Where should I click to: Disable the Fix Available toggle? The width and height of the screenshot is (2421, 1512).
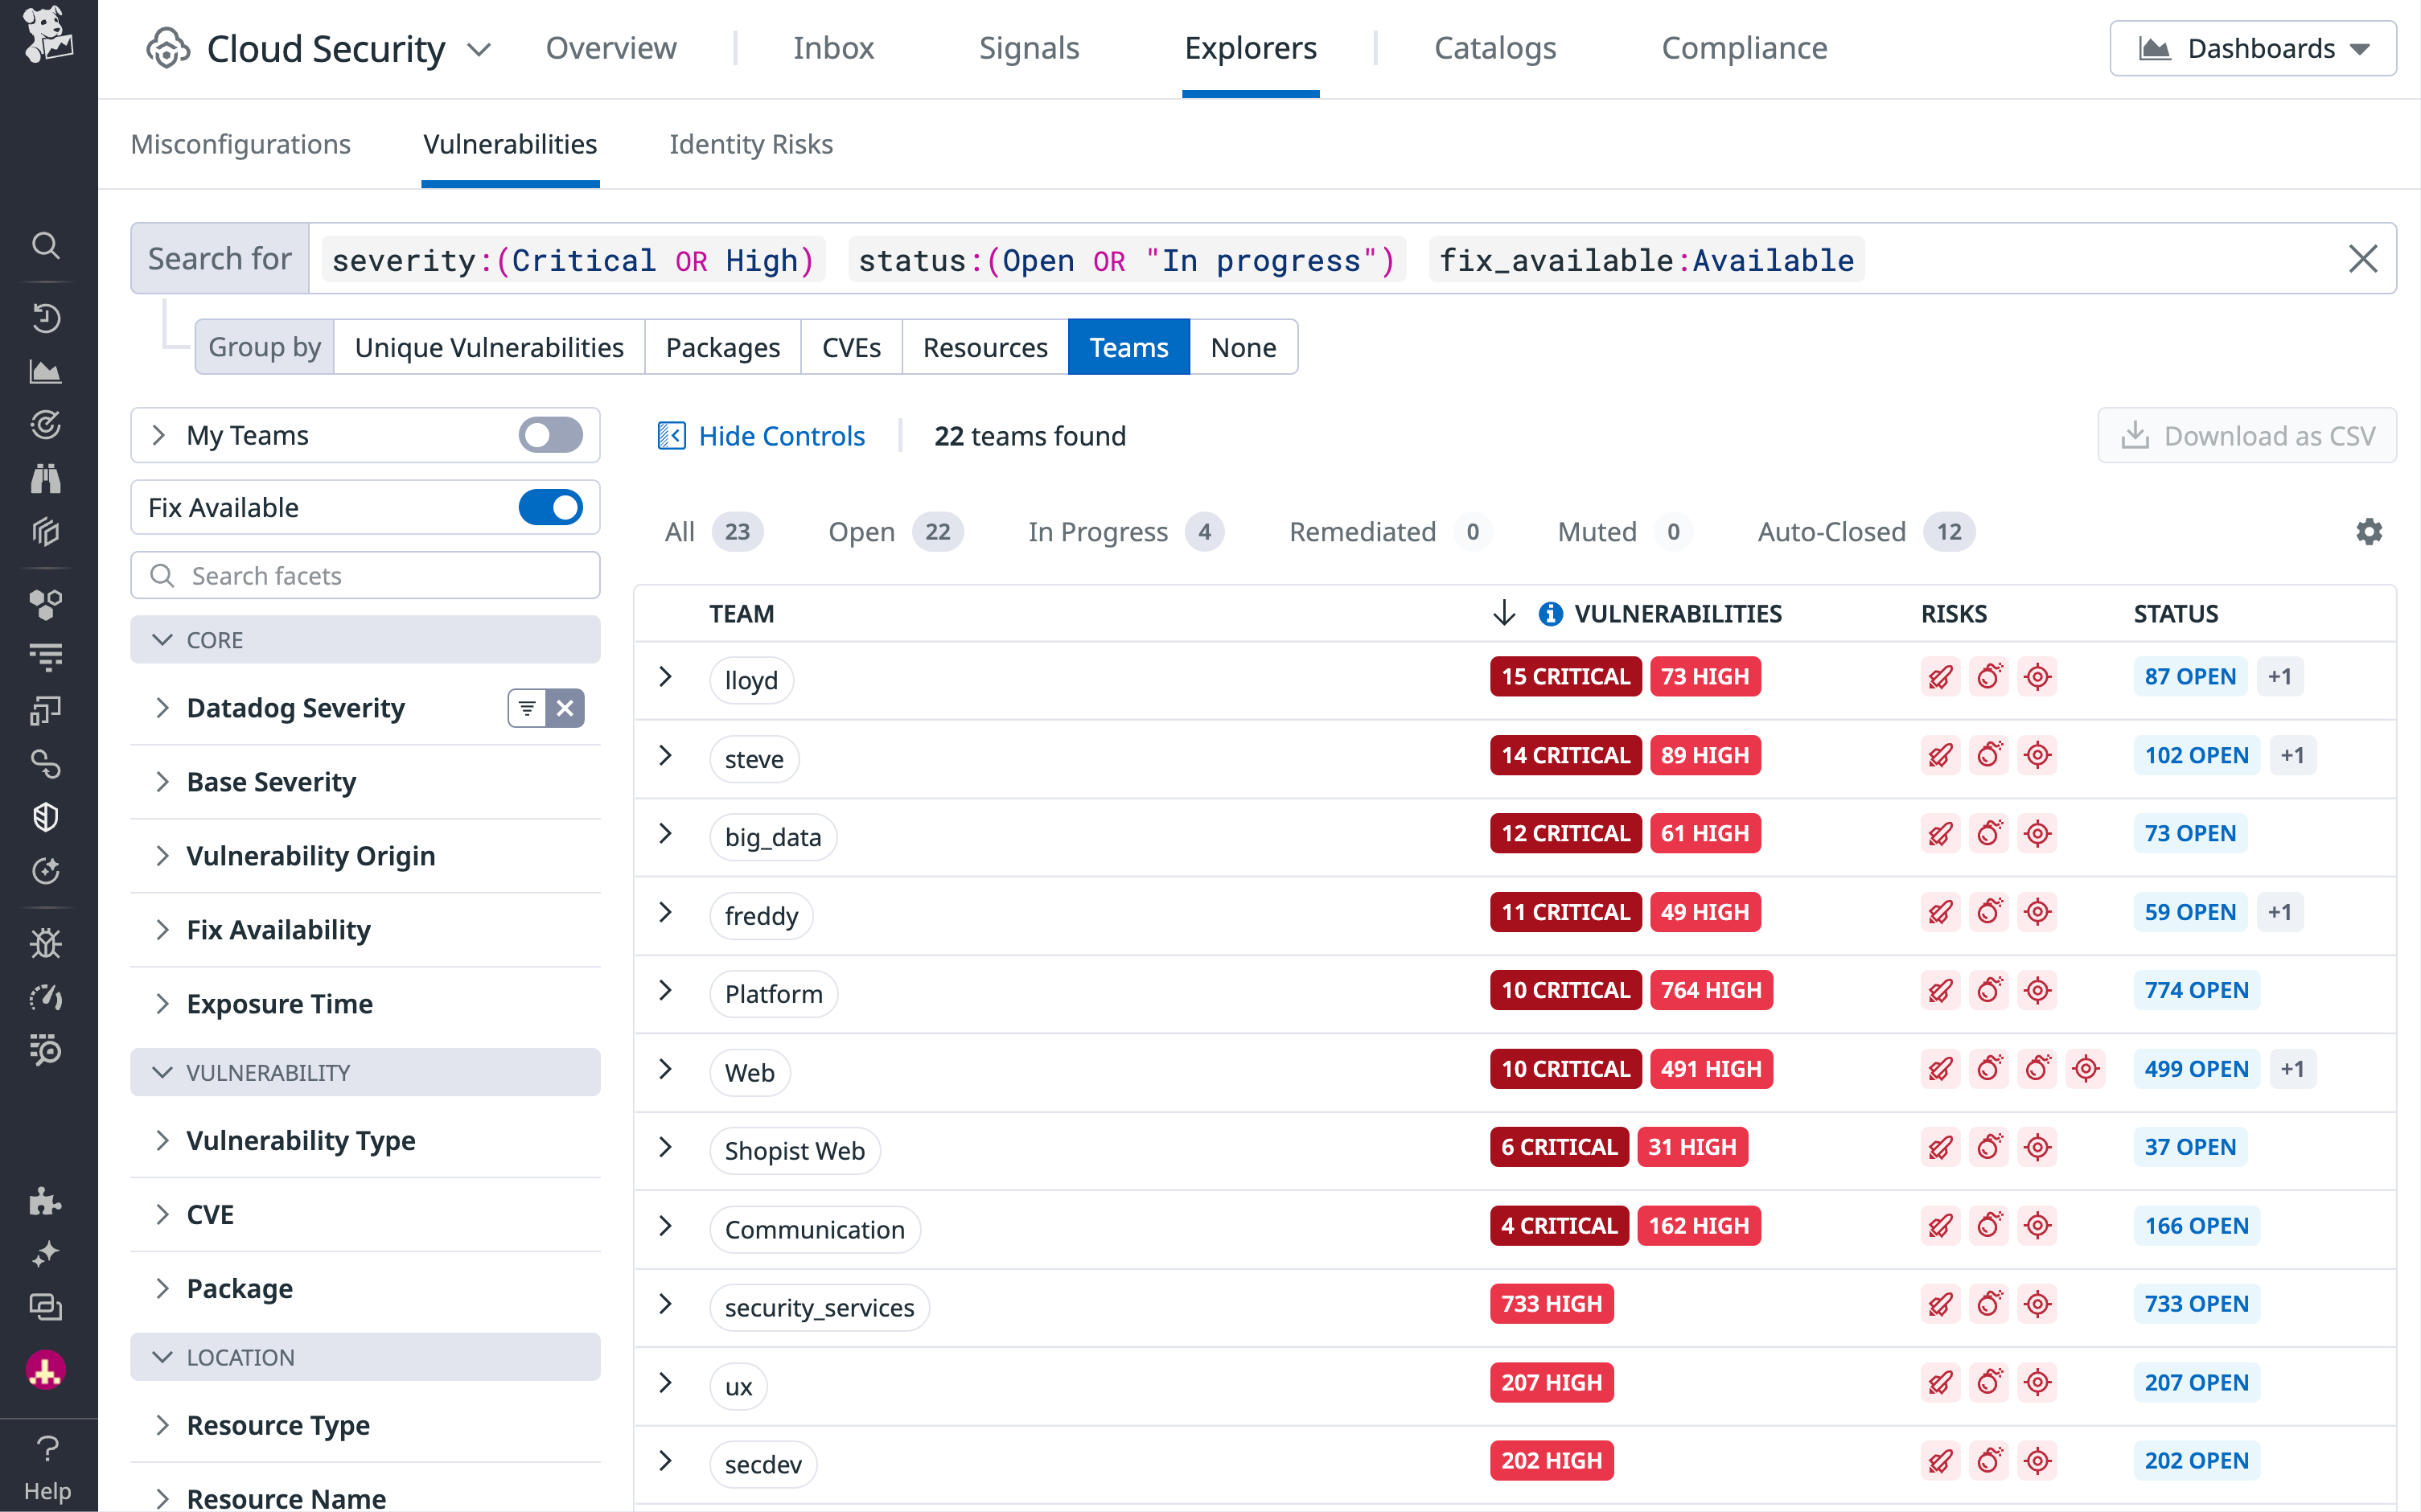(x=551, y=507)
